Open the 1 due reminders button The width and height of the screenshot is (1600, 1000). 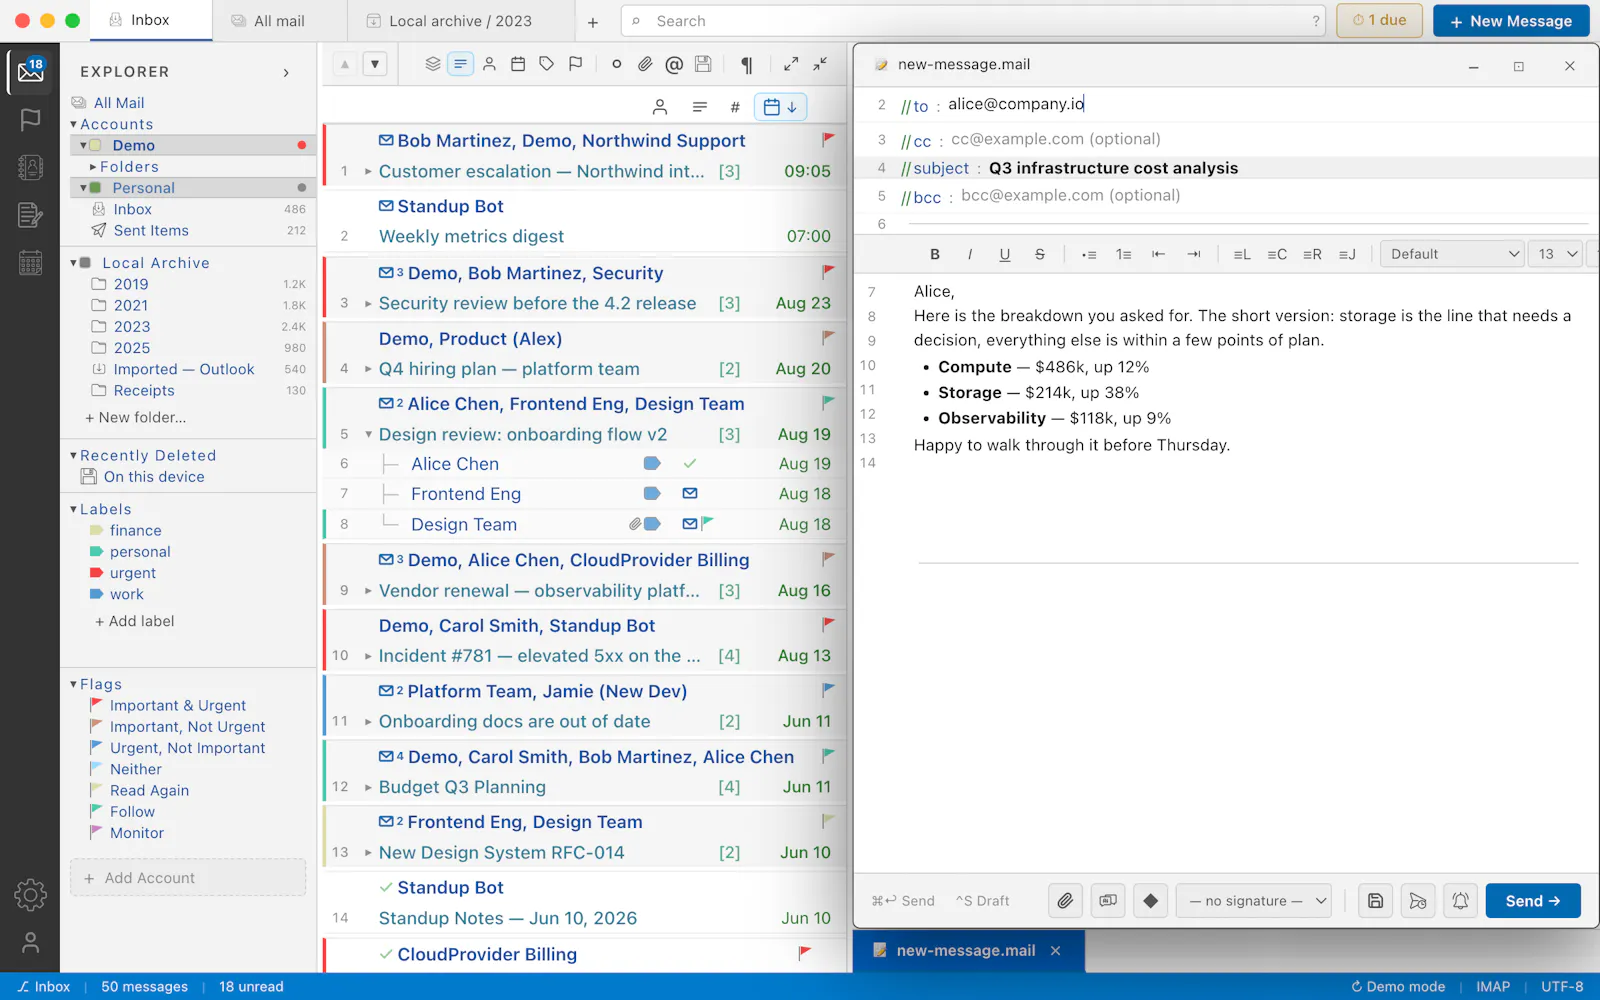[1379, 21]
